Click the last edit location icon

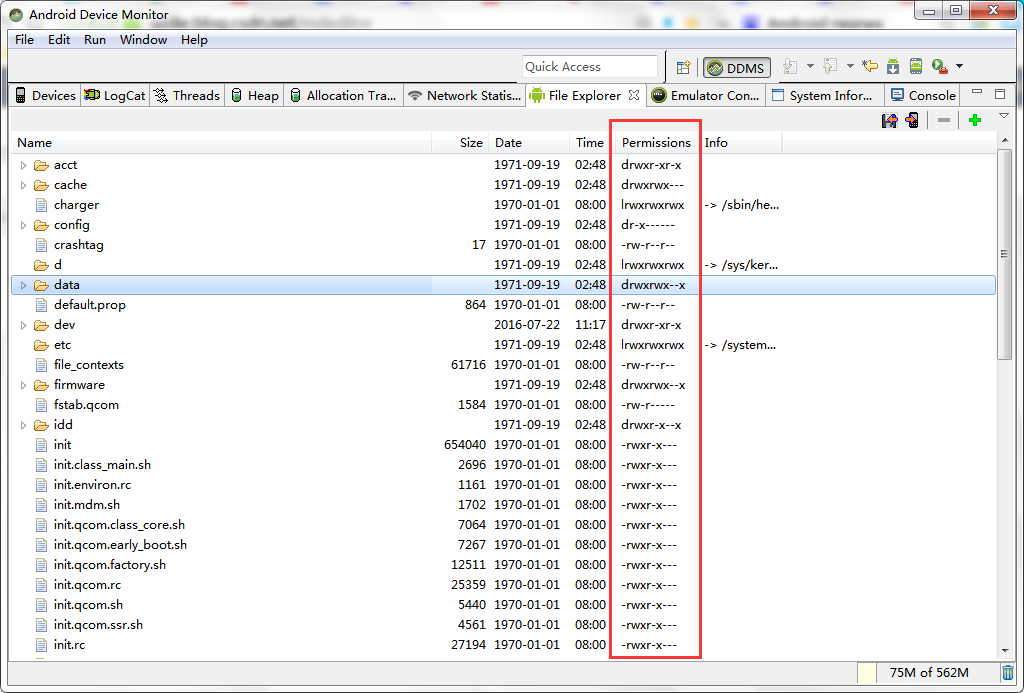(869, 66)
